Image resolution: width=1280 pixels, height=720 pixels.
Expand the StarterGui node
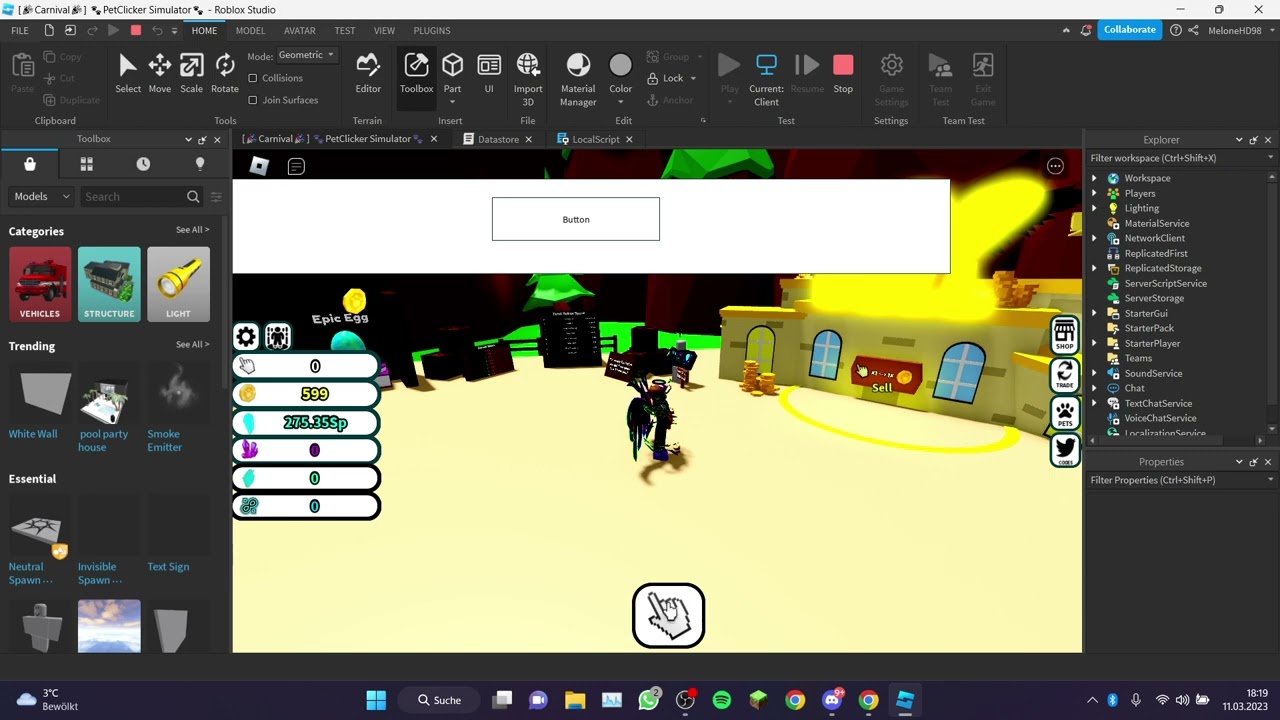(1094, 313)
